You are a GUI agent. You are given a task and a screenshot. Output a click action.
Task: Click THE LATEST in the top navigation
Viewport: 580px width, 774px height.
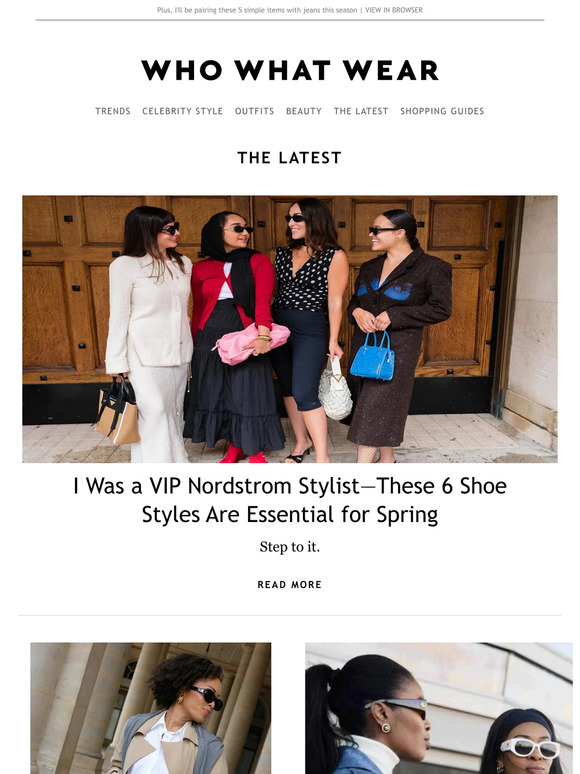[361, 111]
